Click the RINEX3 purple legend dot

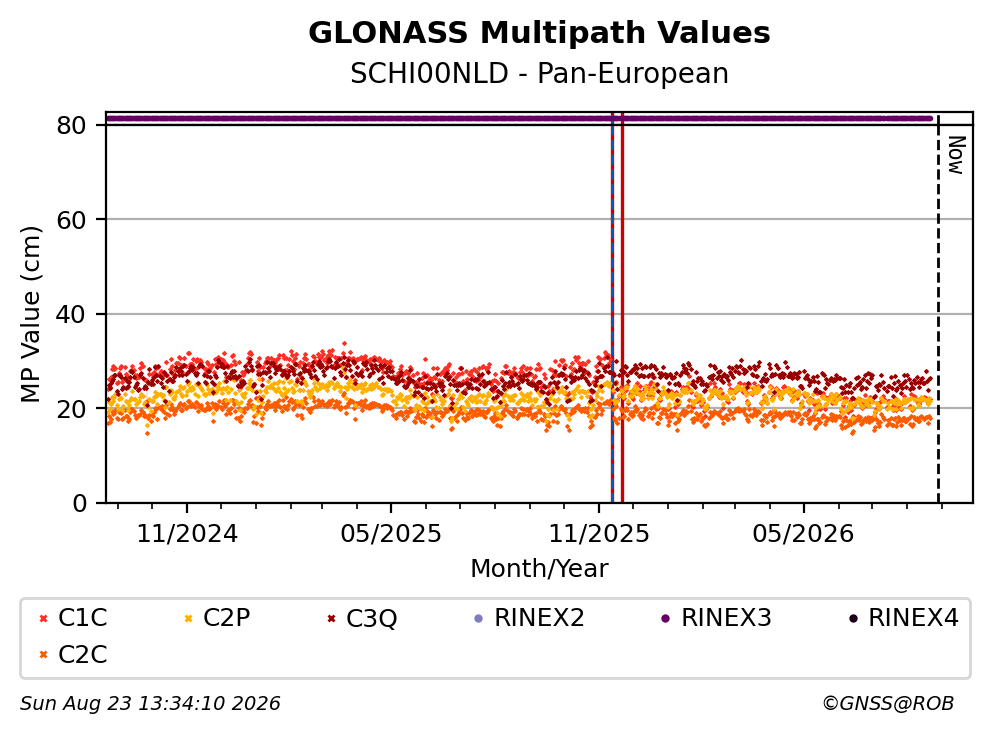point(666,618)
